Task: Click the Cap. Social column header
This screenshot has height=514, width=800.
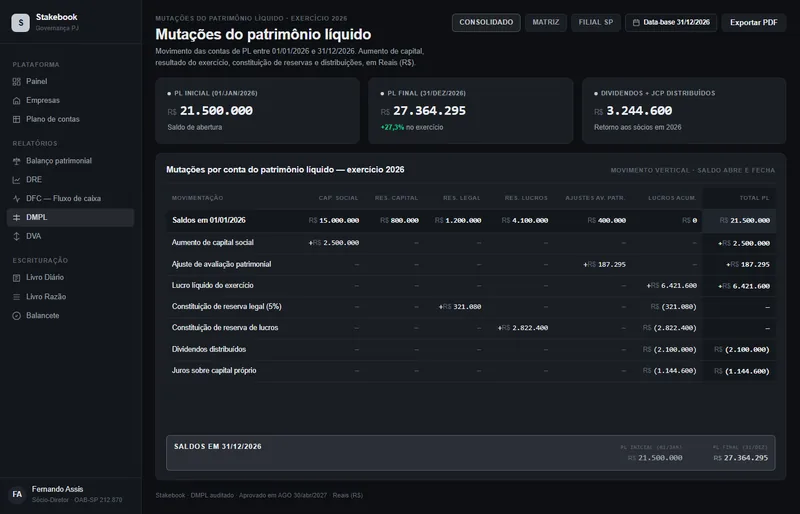Action: pos(338,198)
